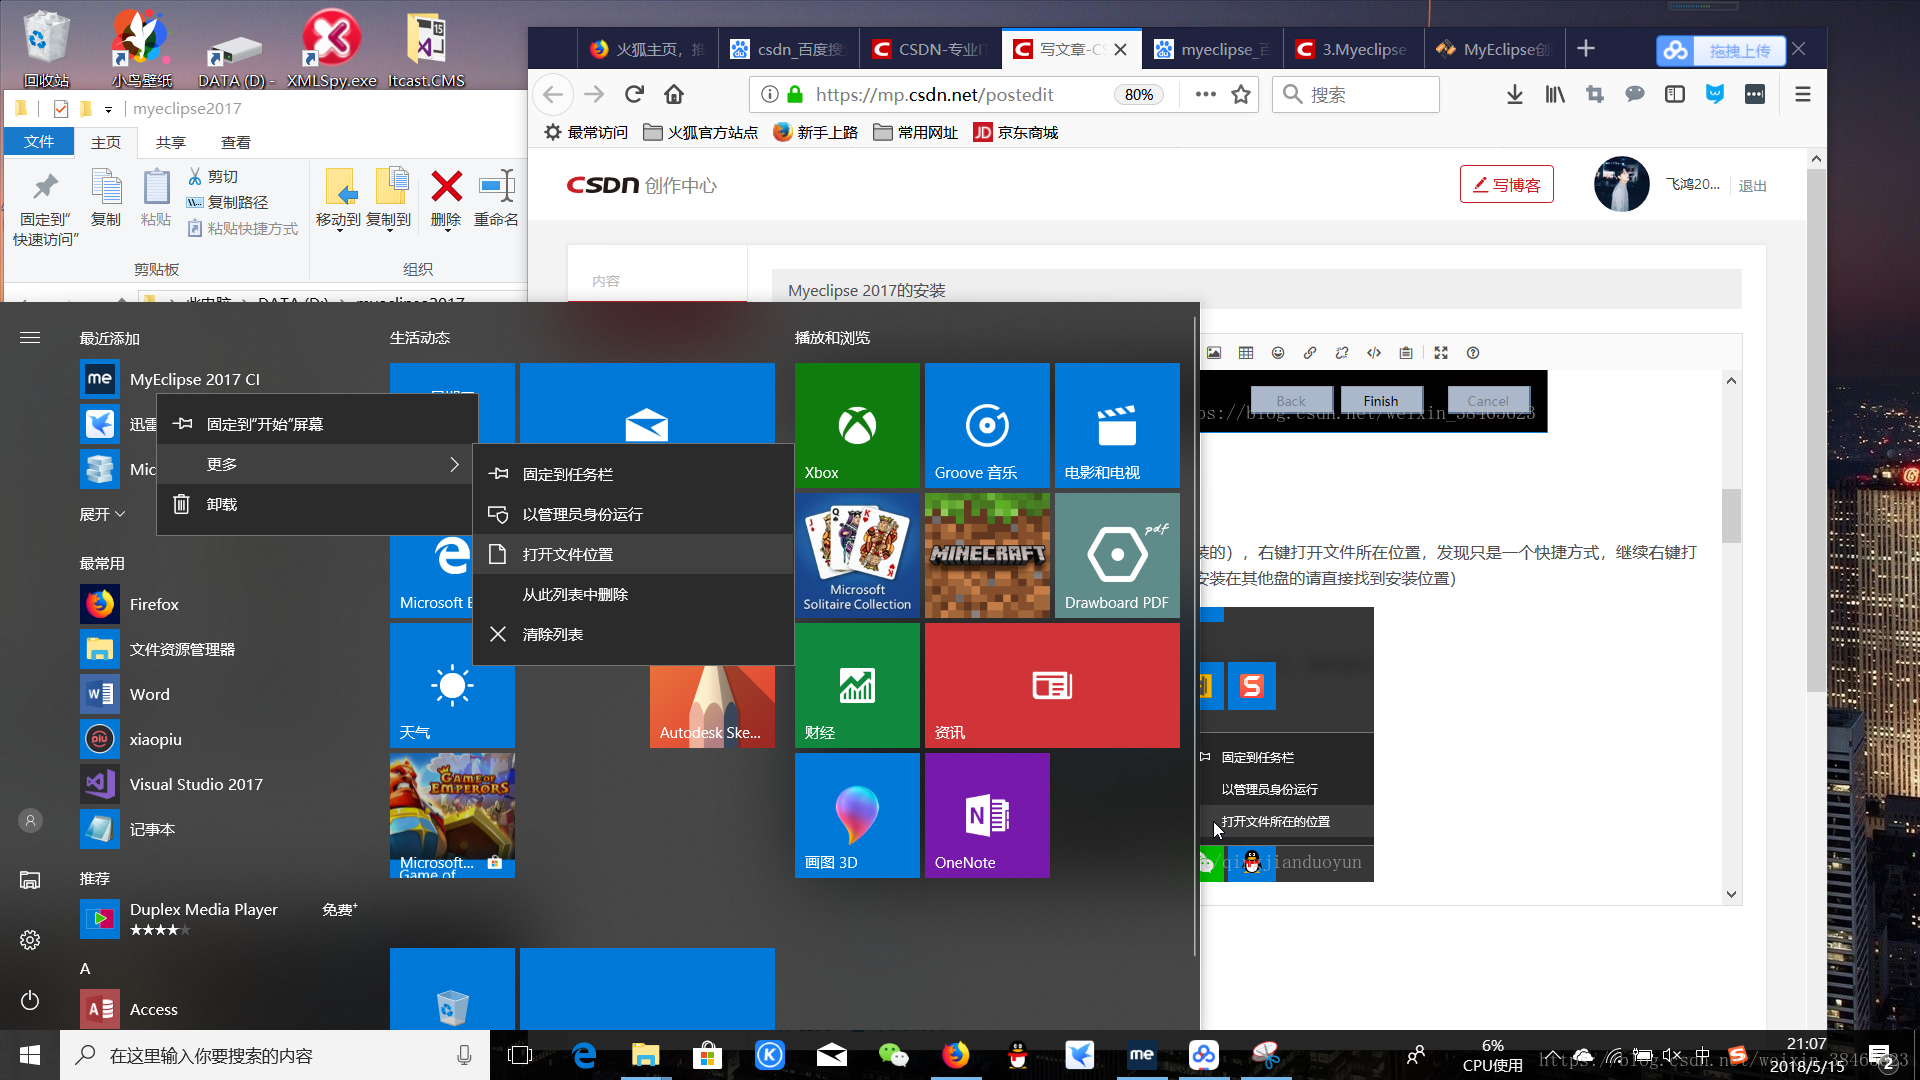The height and width of the screenshot is (1080, 1920).
Task: Click the article title field Myeclipse 2017的安装
Action: (1256, 290)
